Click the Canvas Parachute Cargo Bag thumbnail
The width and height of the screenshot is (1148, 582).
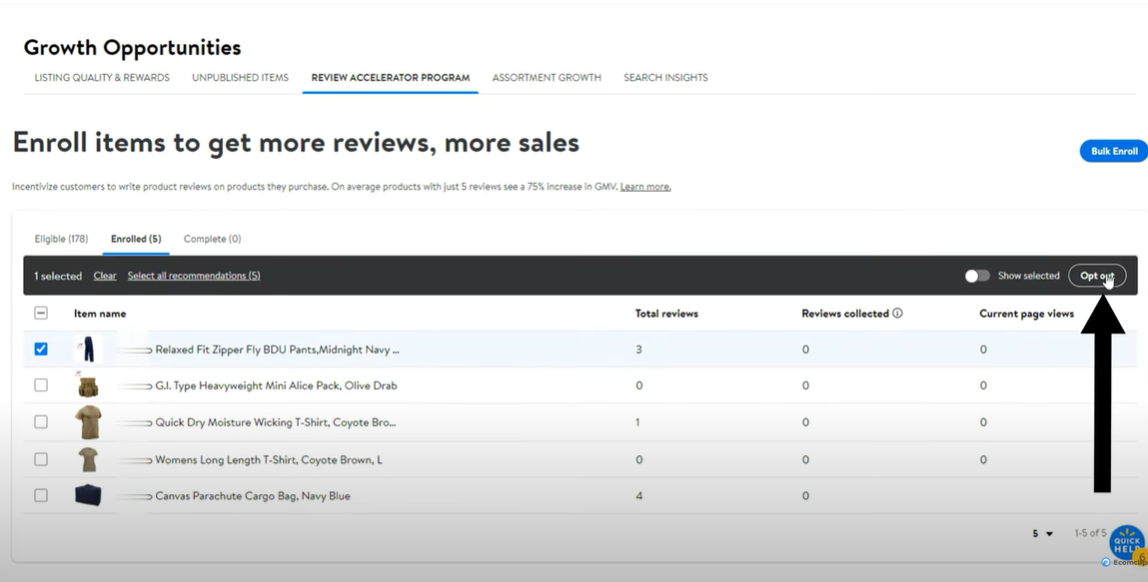coord(88,496)
